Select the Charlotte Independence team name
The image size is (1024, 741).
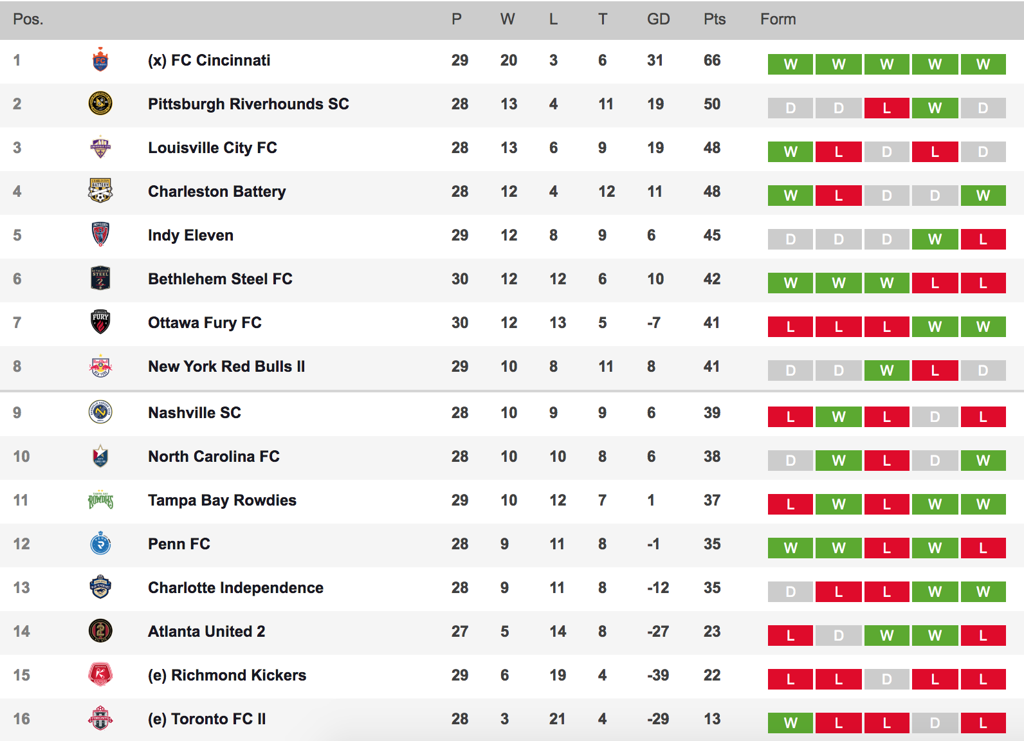[x=236, y=588]
